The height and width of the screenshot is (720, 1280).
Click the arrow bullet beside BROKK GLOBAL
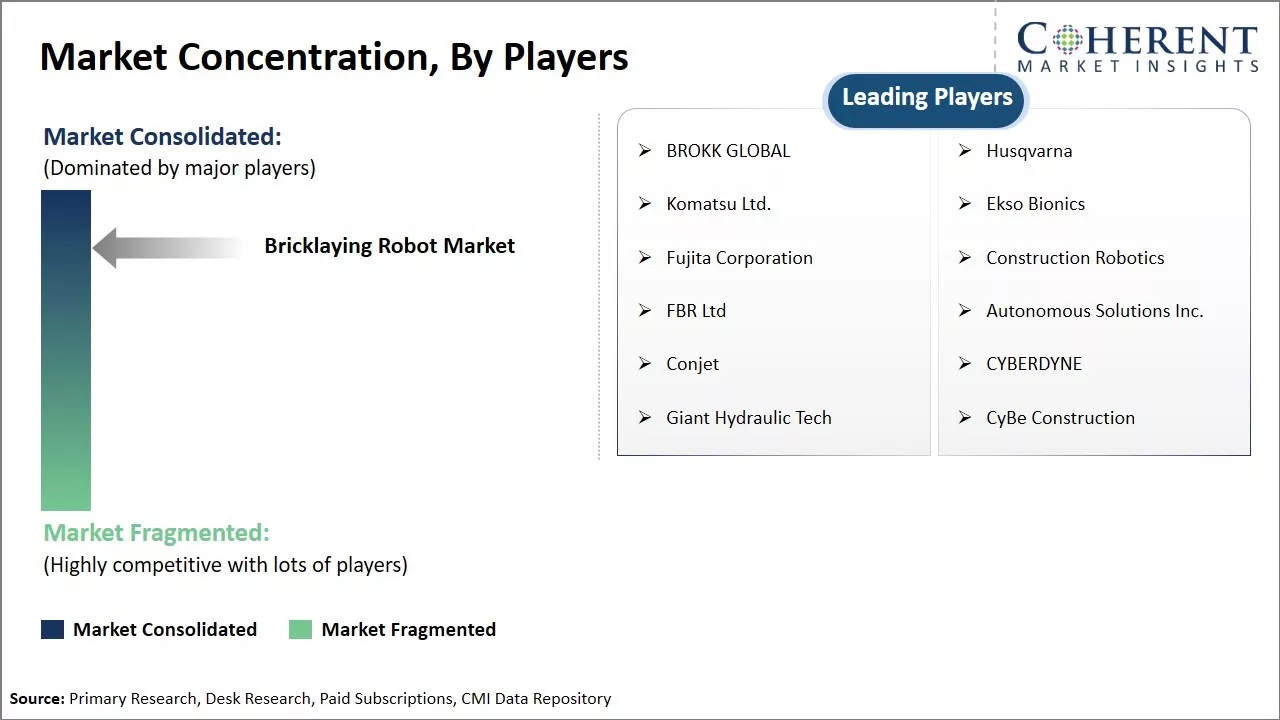coord(645,151)
